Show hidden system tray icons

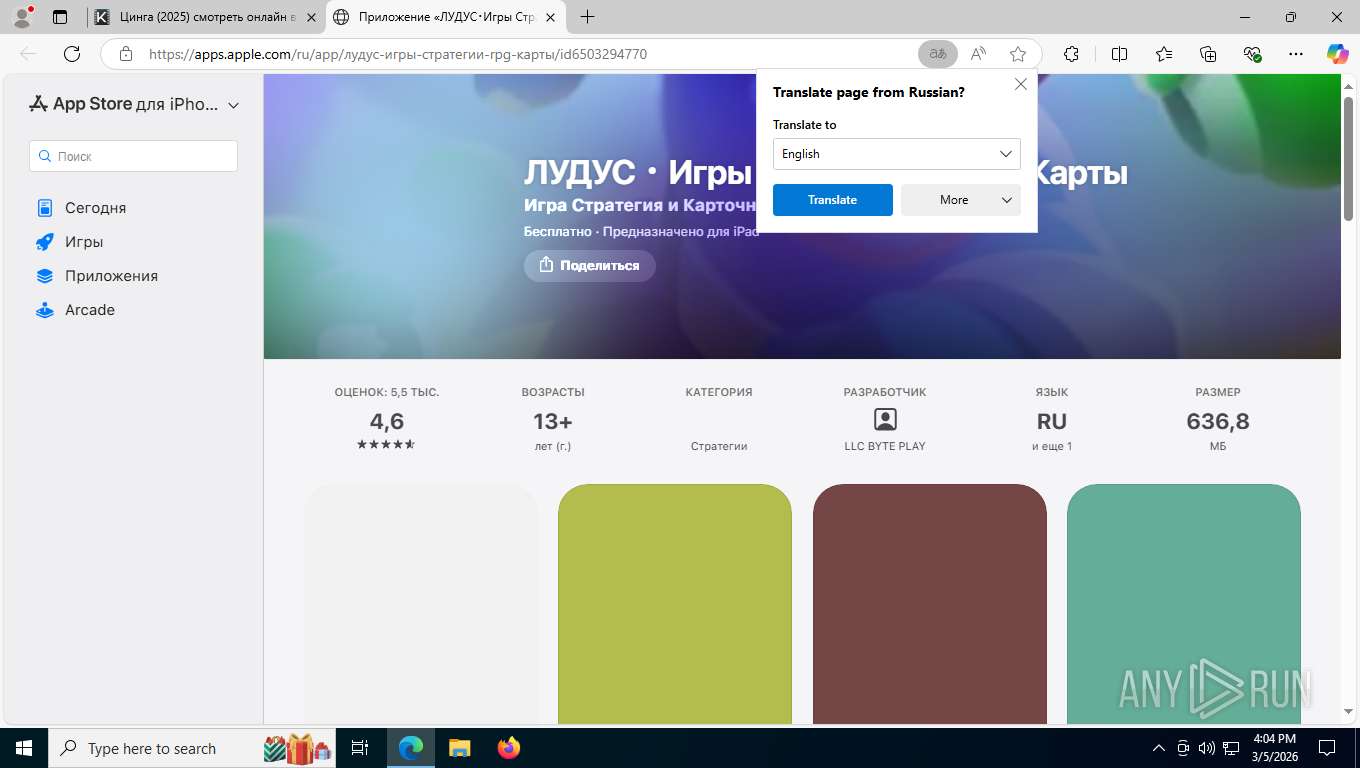1159,748
